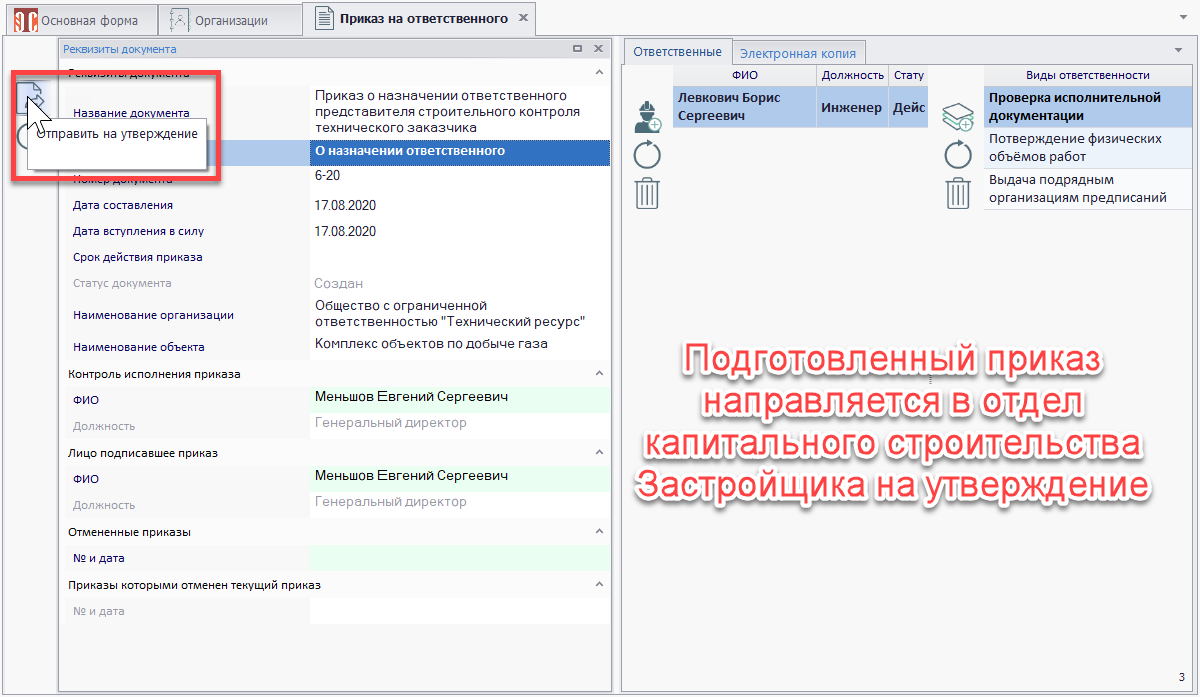Image resolution: width=1200 pixels, height=697 pixels.
Task: Collapse Приказы которыми отменен текущий приказ section
Action: [599, 584]
